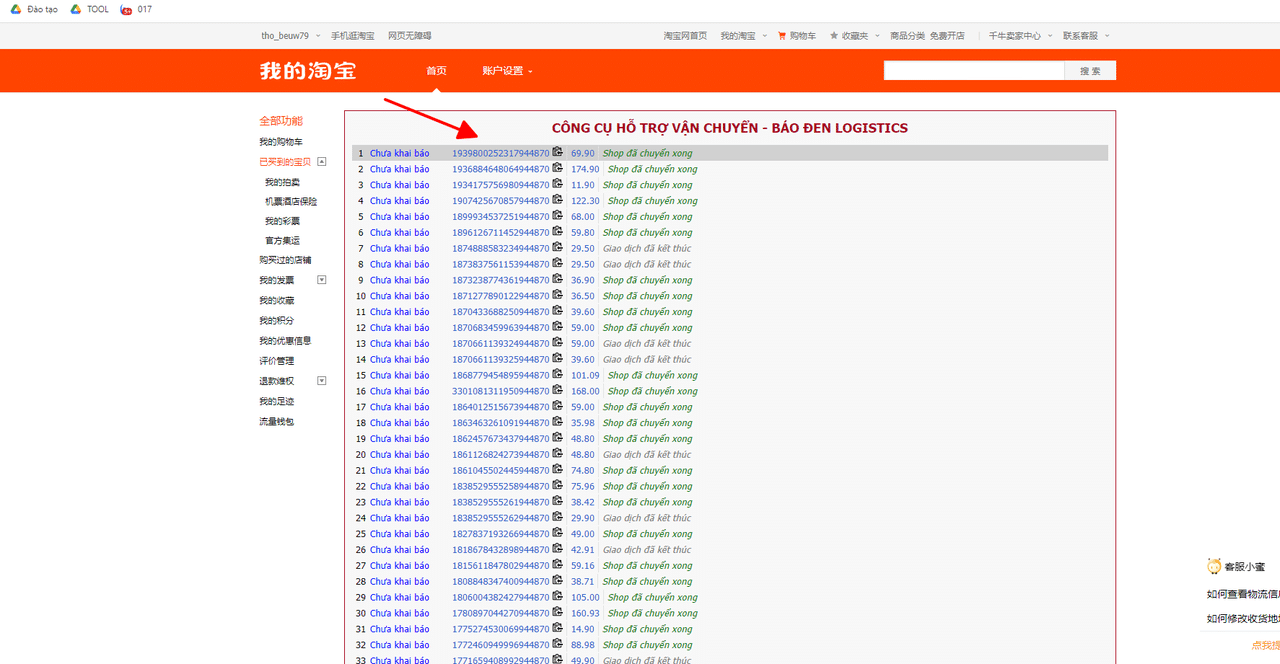This screenshot has width=1280, height=664.
Task: Open 我的购物车 in the sidebar
Action: 281,142
